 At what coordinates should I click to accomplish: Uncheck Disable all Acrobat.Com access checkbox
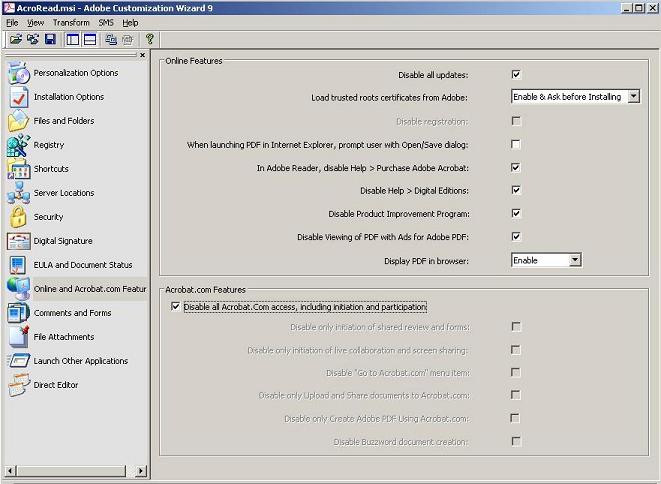pyautogui.click(x=177, y=307)
